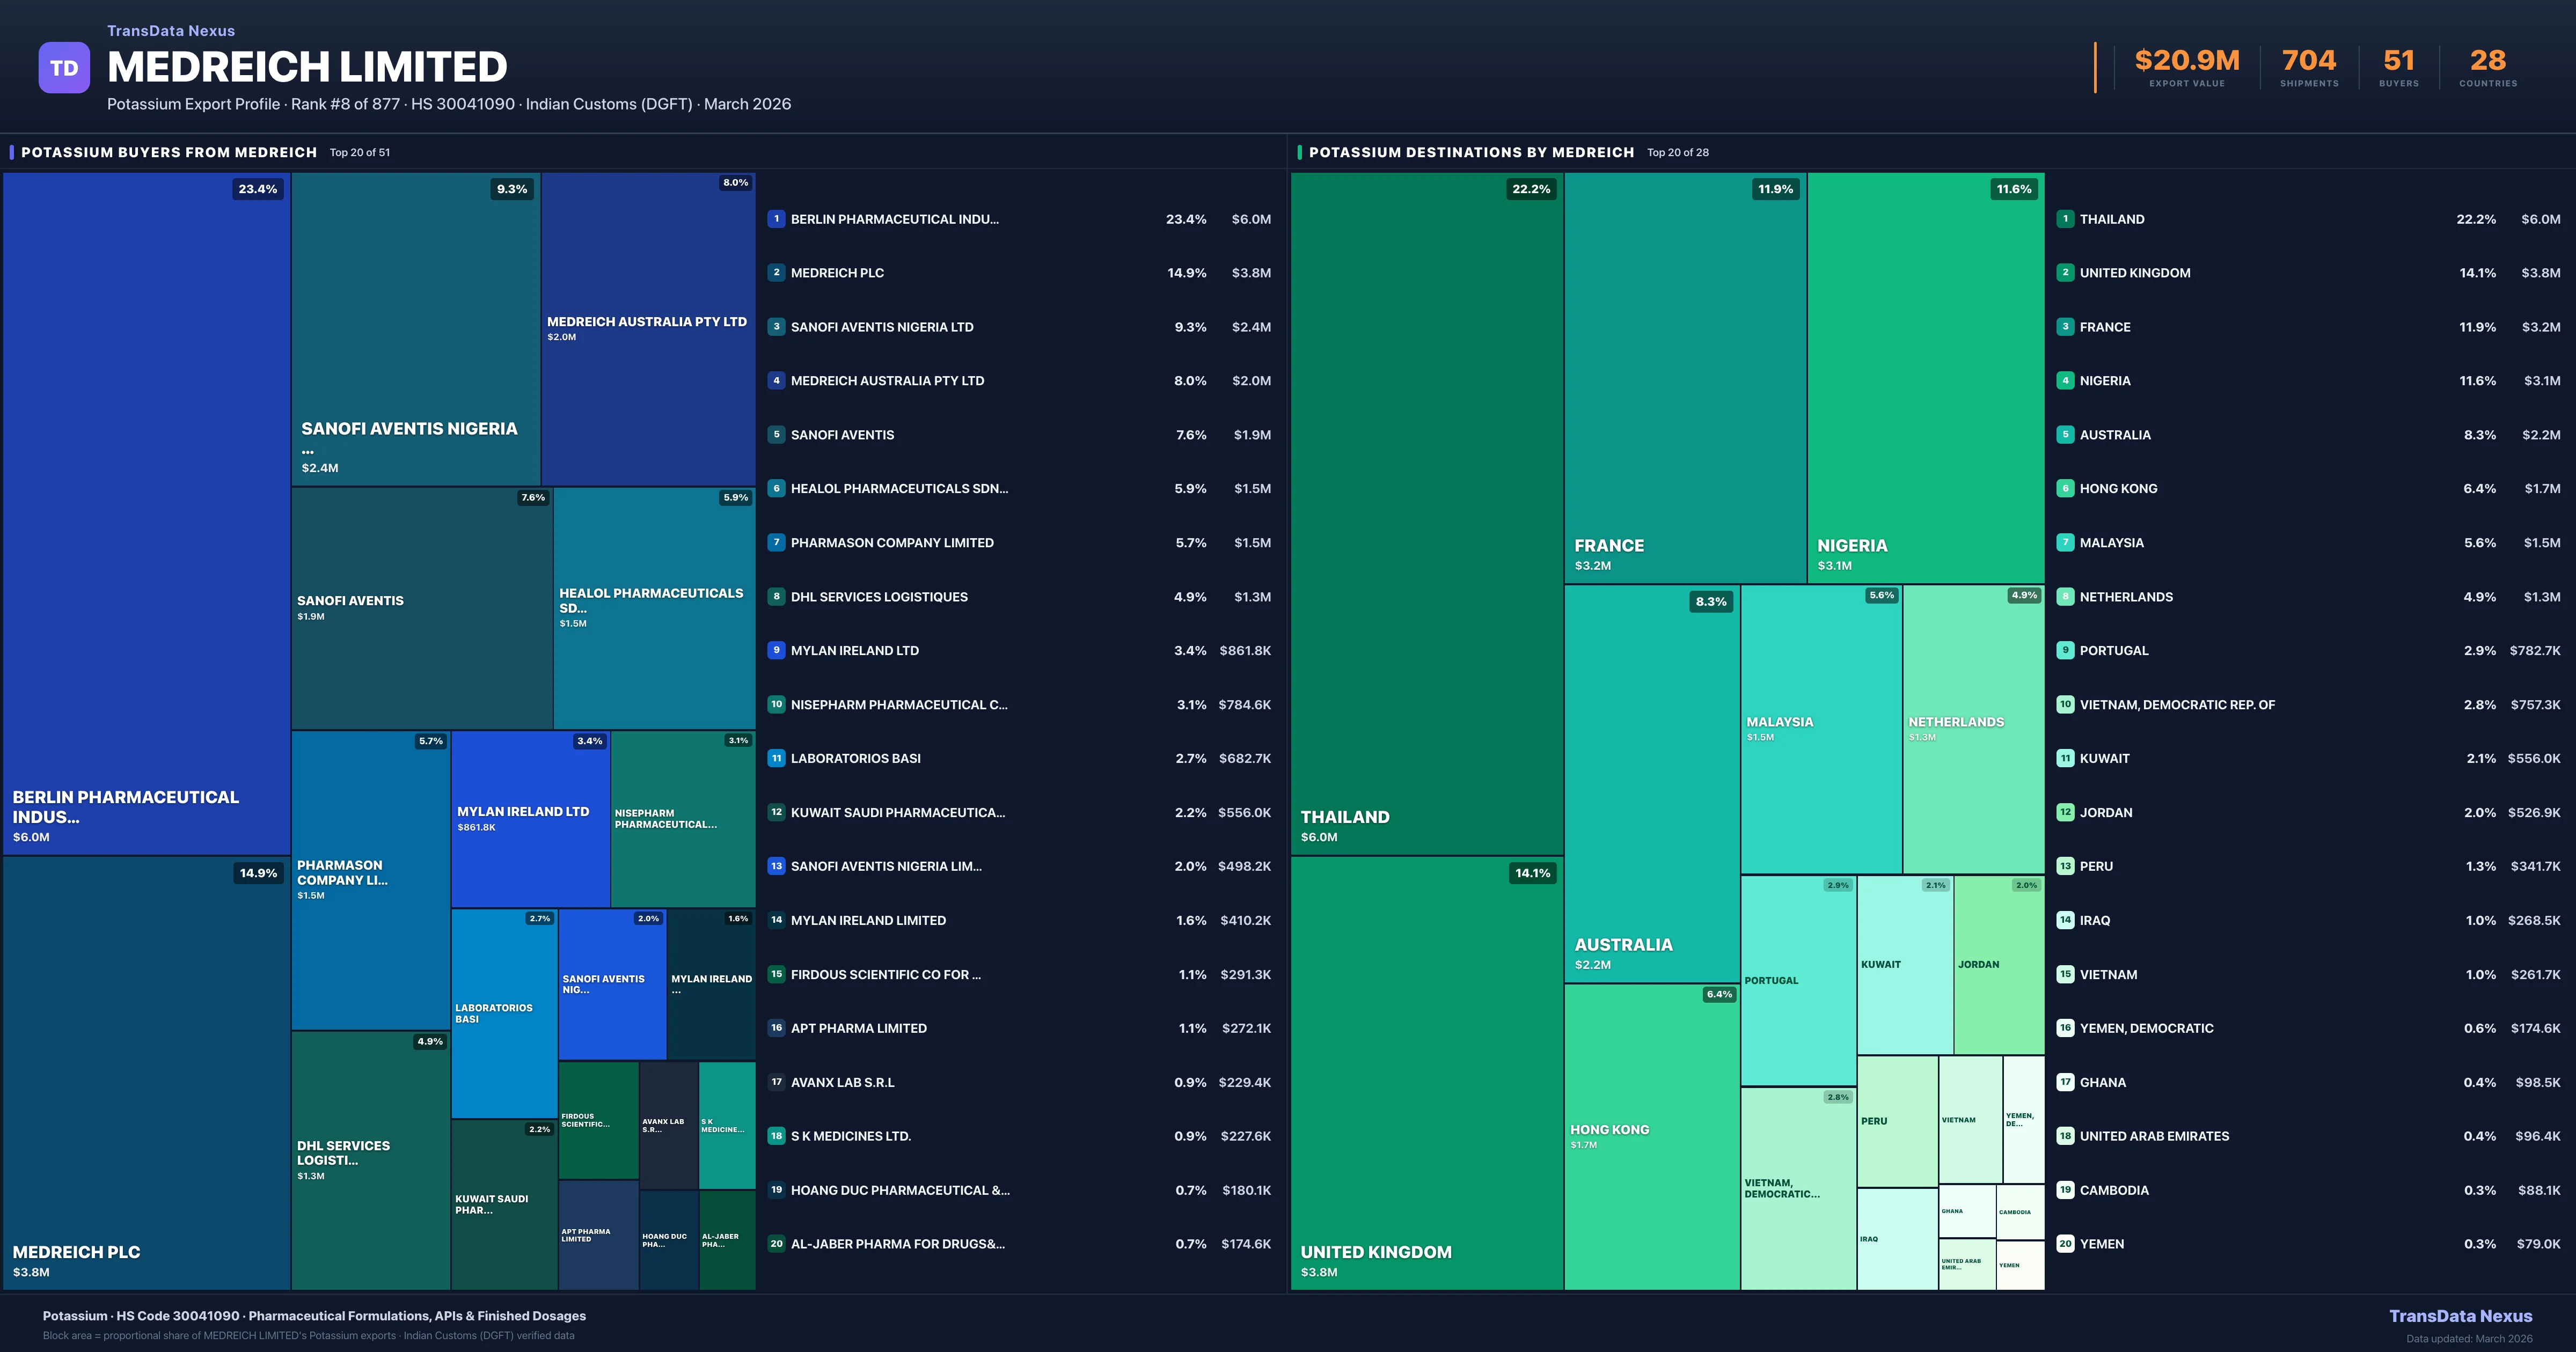Click rank badge 1 beside Berlin Pharmaceutical

pyautogui.click(x=776, y=219)
